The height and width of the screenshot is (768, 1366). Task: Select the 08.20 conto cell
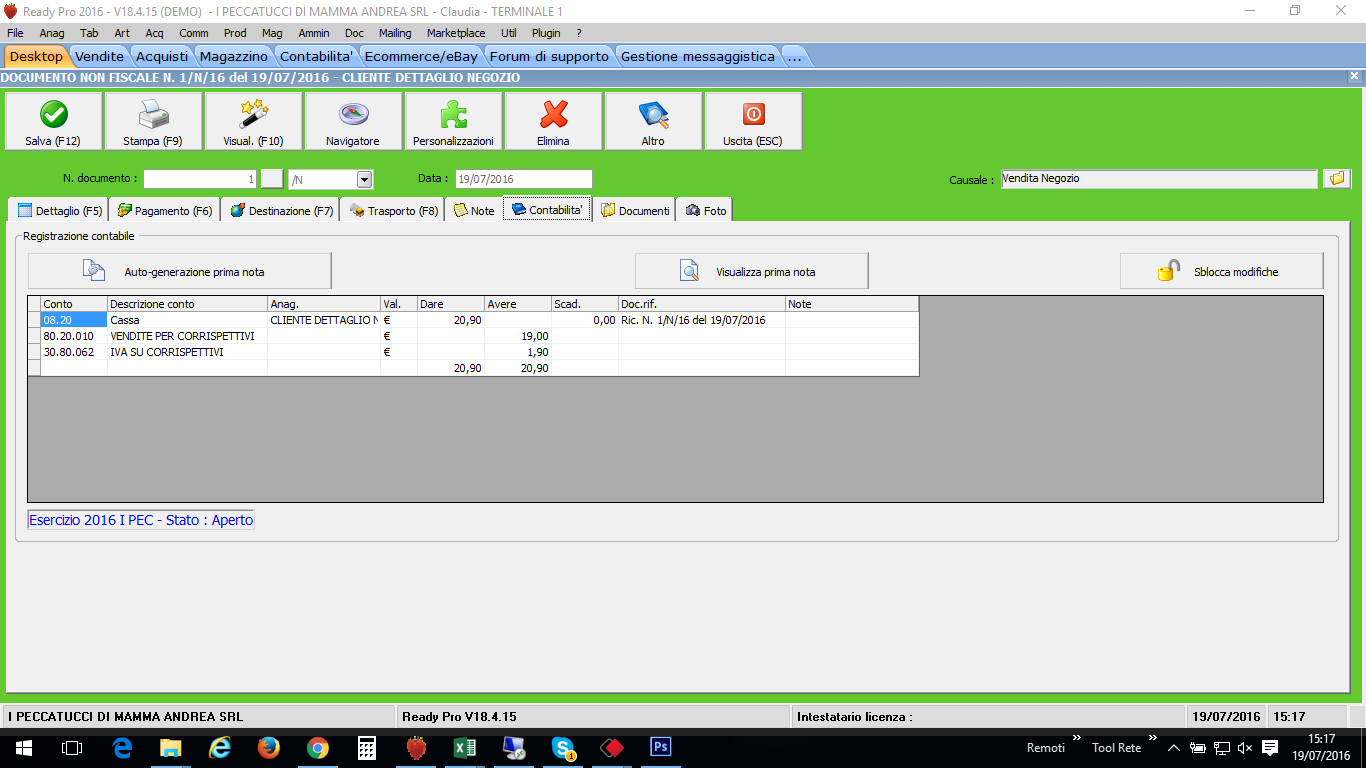[x=74, y=320]
